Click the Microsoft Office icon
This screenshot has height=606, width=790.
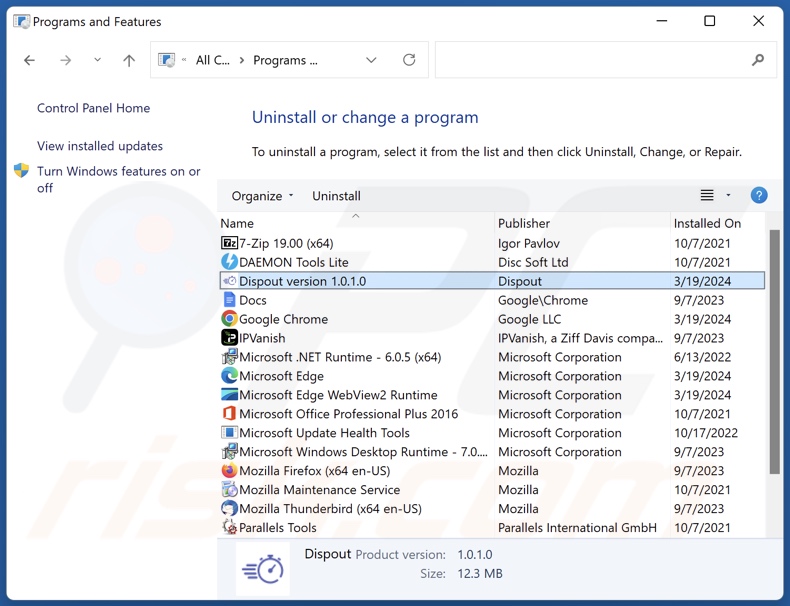(229, 414)
